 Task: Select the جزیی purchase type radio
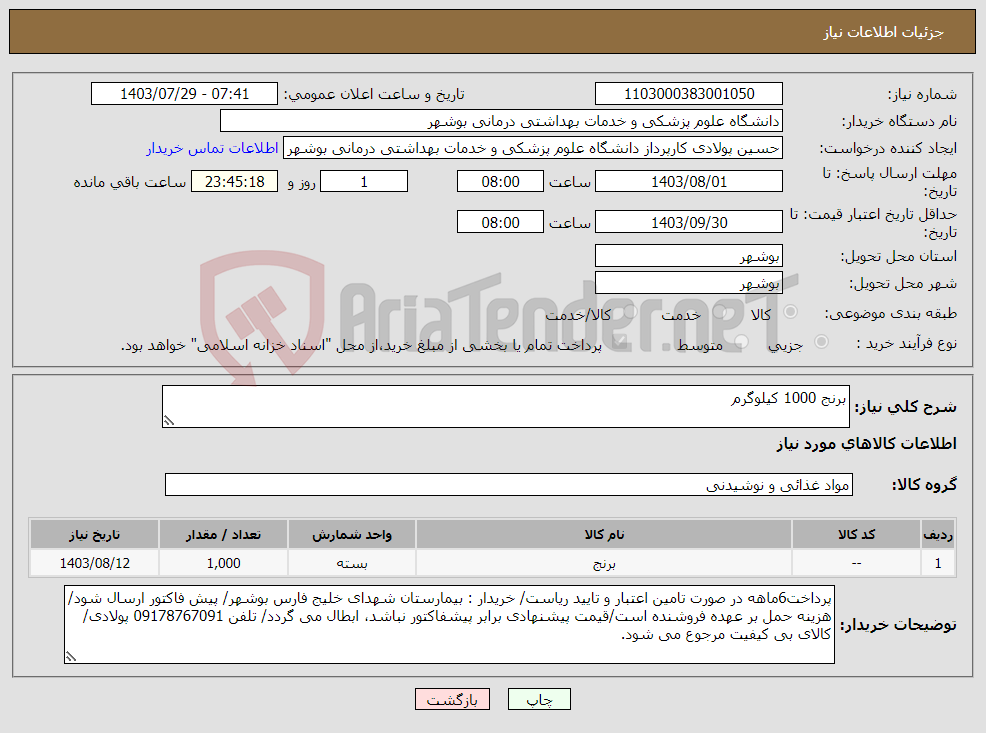[821, 342]
